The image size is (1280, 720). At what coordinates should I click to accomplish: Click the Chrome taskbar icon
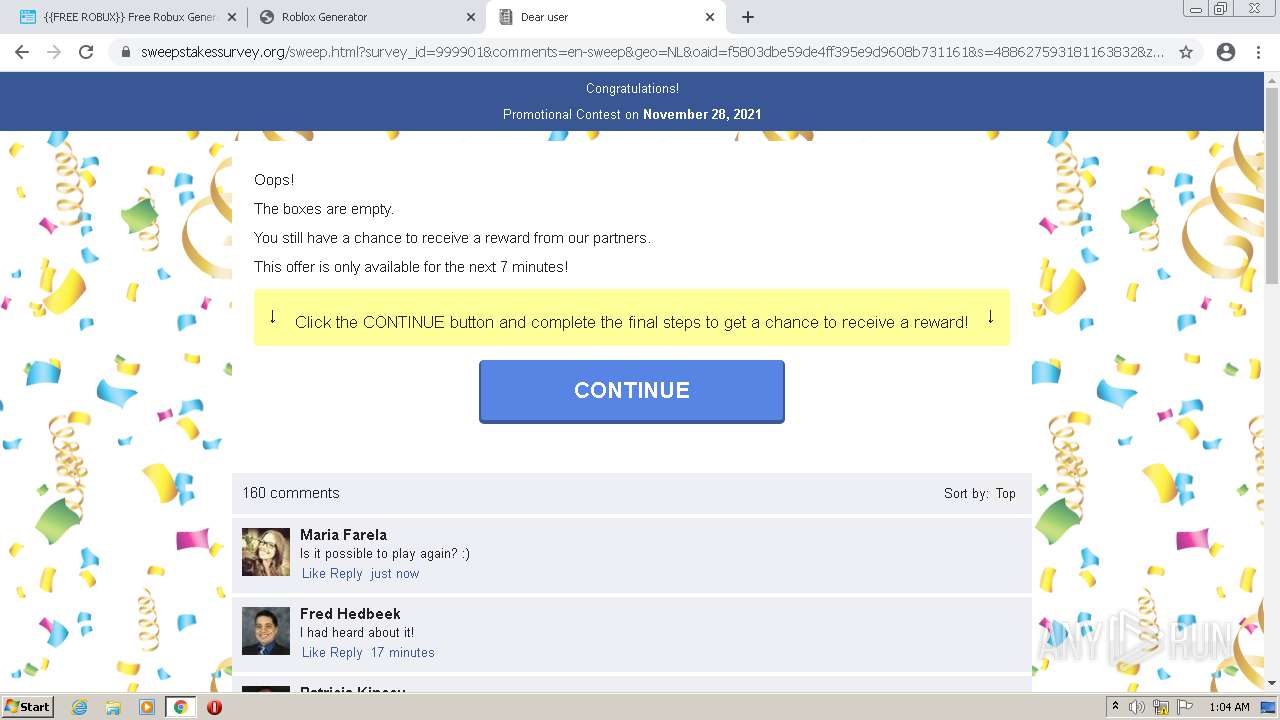click(x=181, y=707)
